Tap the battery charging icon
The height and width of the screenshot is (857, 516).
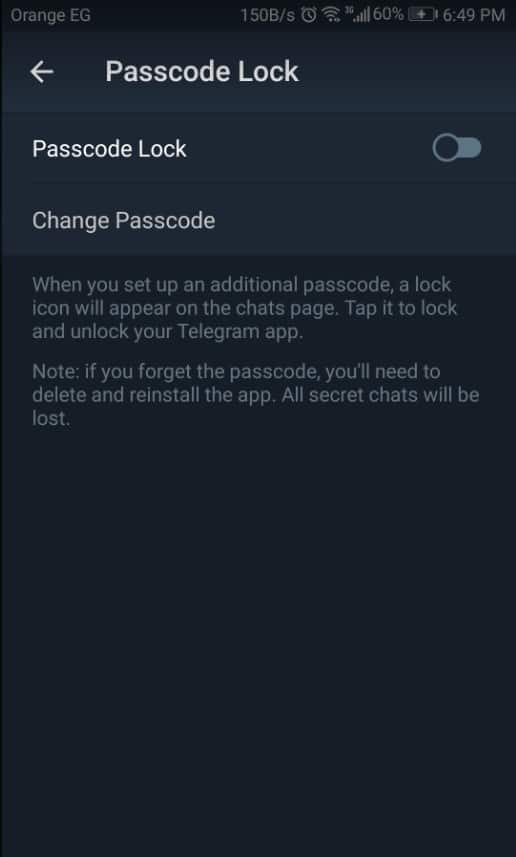click(x=421, y=16)
